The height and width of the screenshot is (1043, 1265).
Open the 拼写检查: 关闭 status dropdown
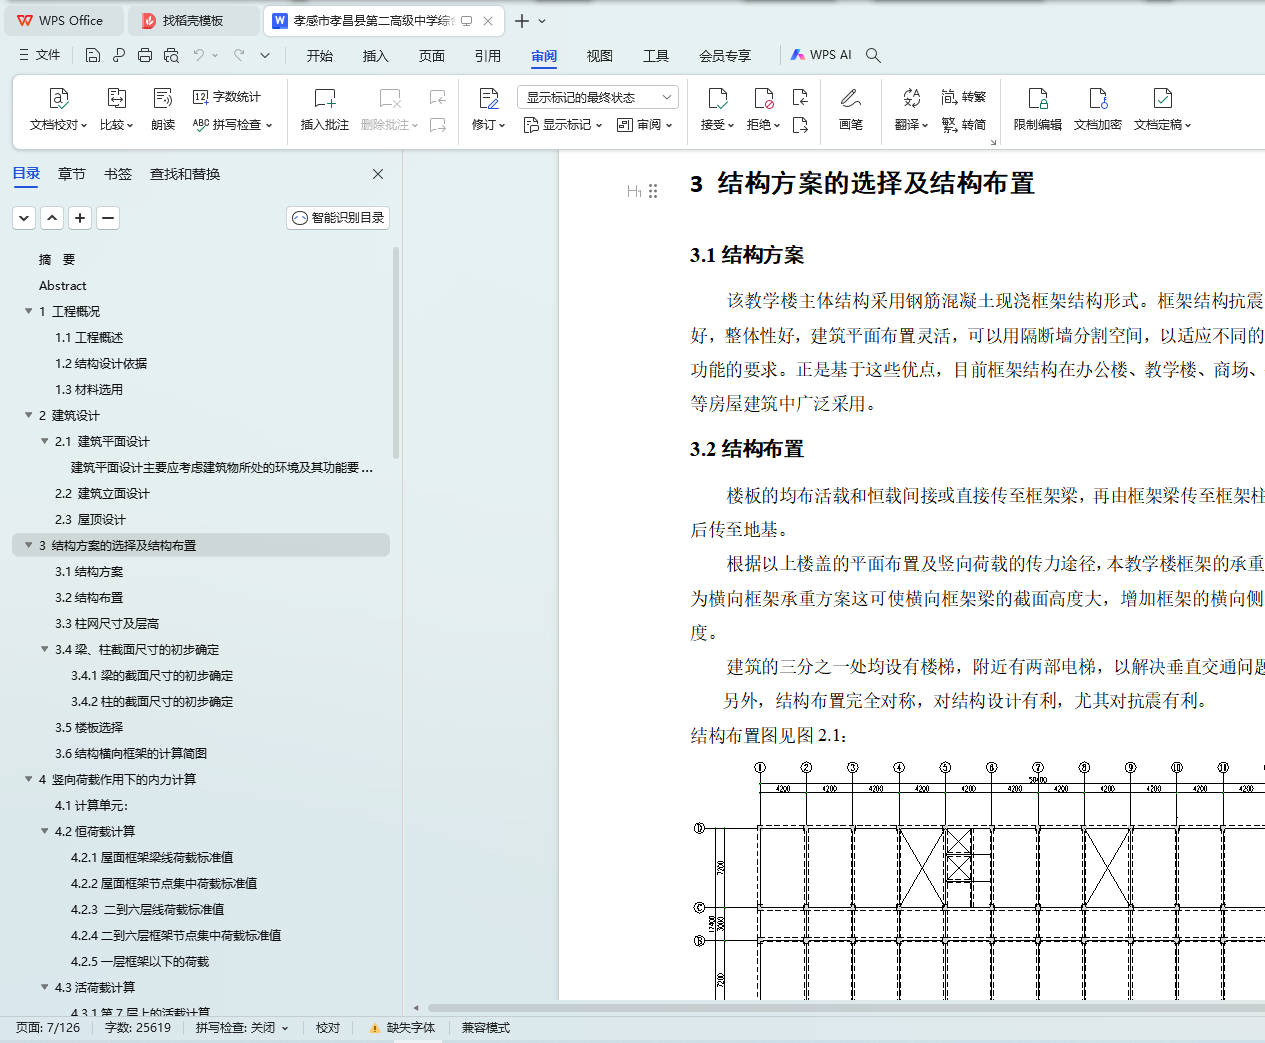click(x=242, y=1028)
